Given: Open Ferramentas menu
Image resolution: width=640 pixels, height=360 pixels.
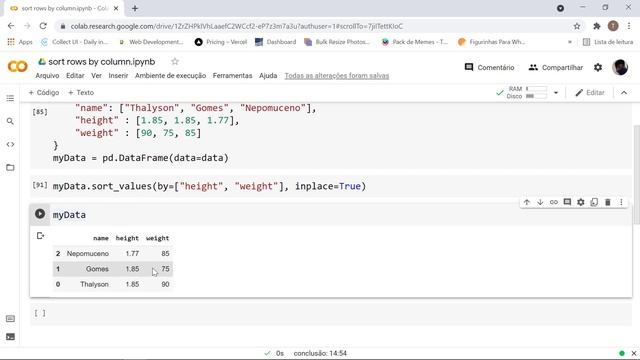Looking at the screenshot, I should [x=232, y=76].
